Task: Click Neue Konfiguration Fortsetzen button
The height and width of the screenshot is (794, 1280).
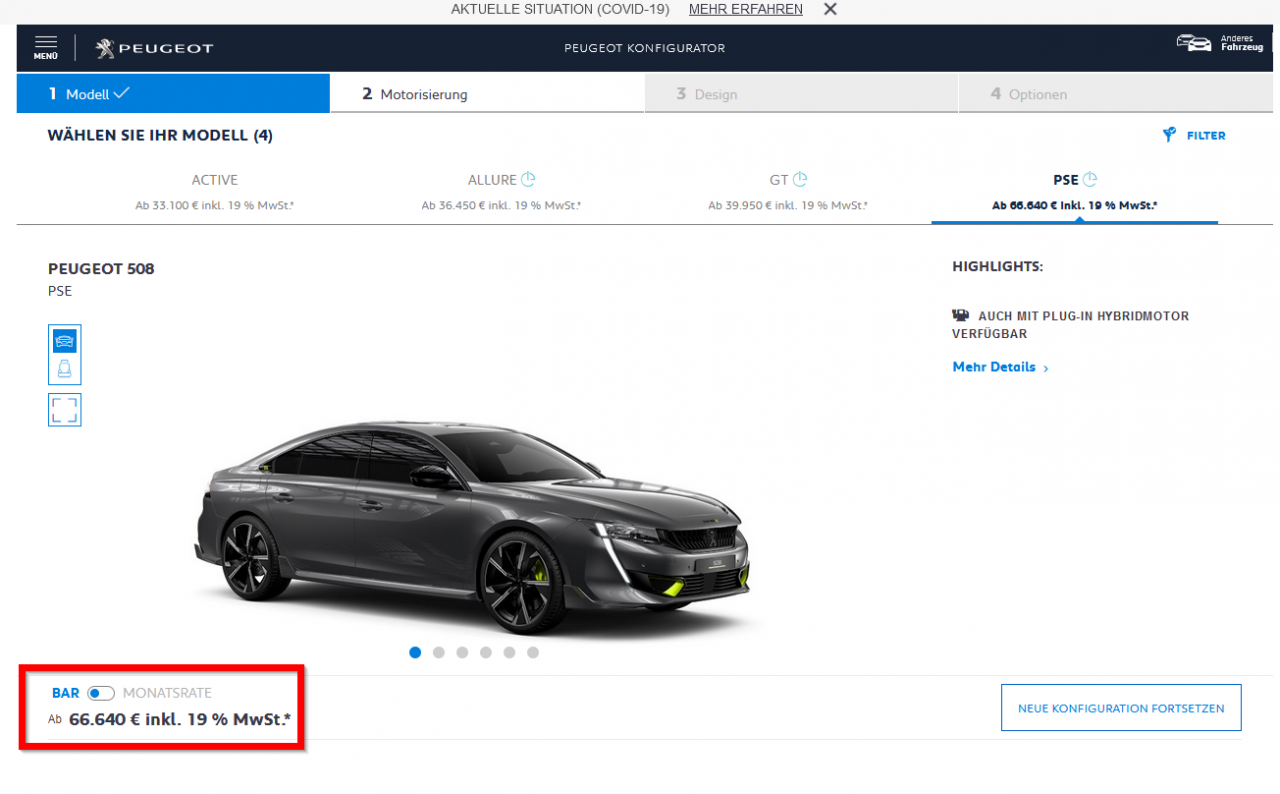Action: (x=1121, y=708)
